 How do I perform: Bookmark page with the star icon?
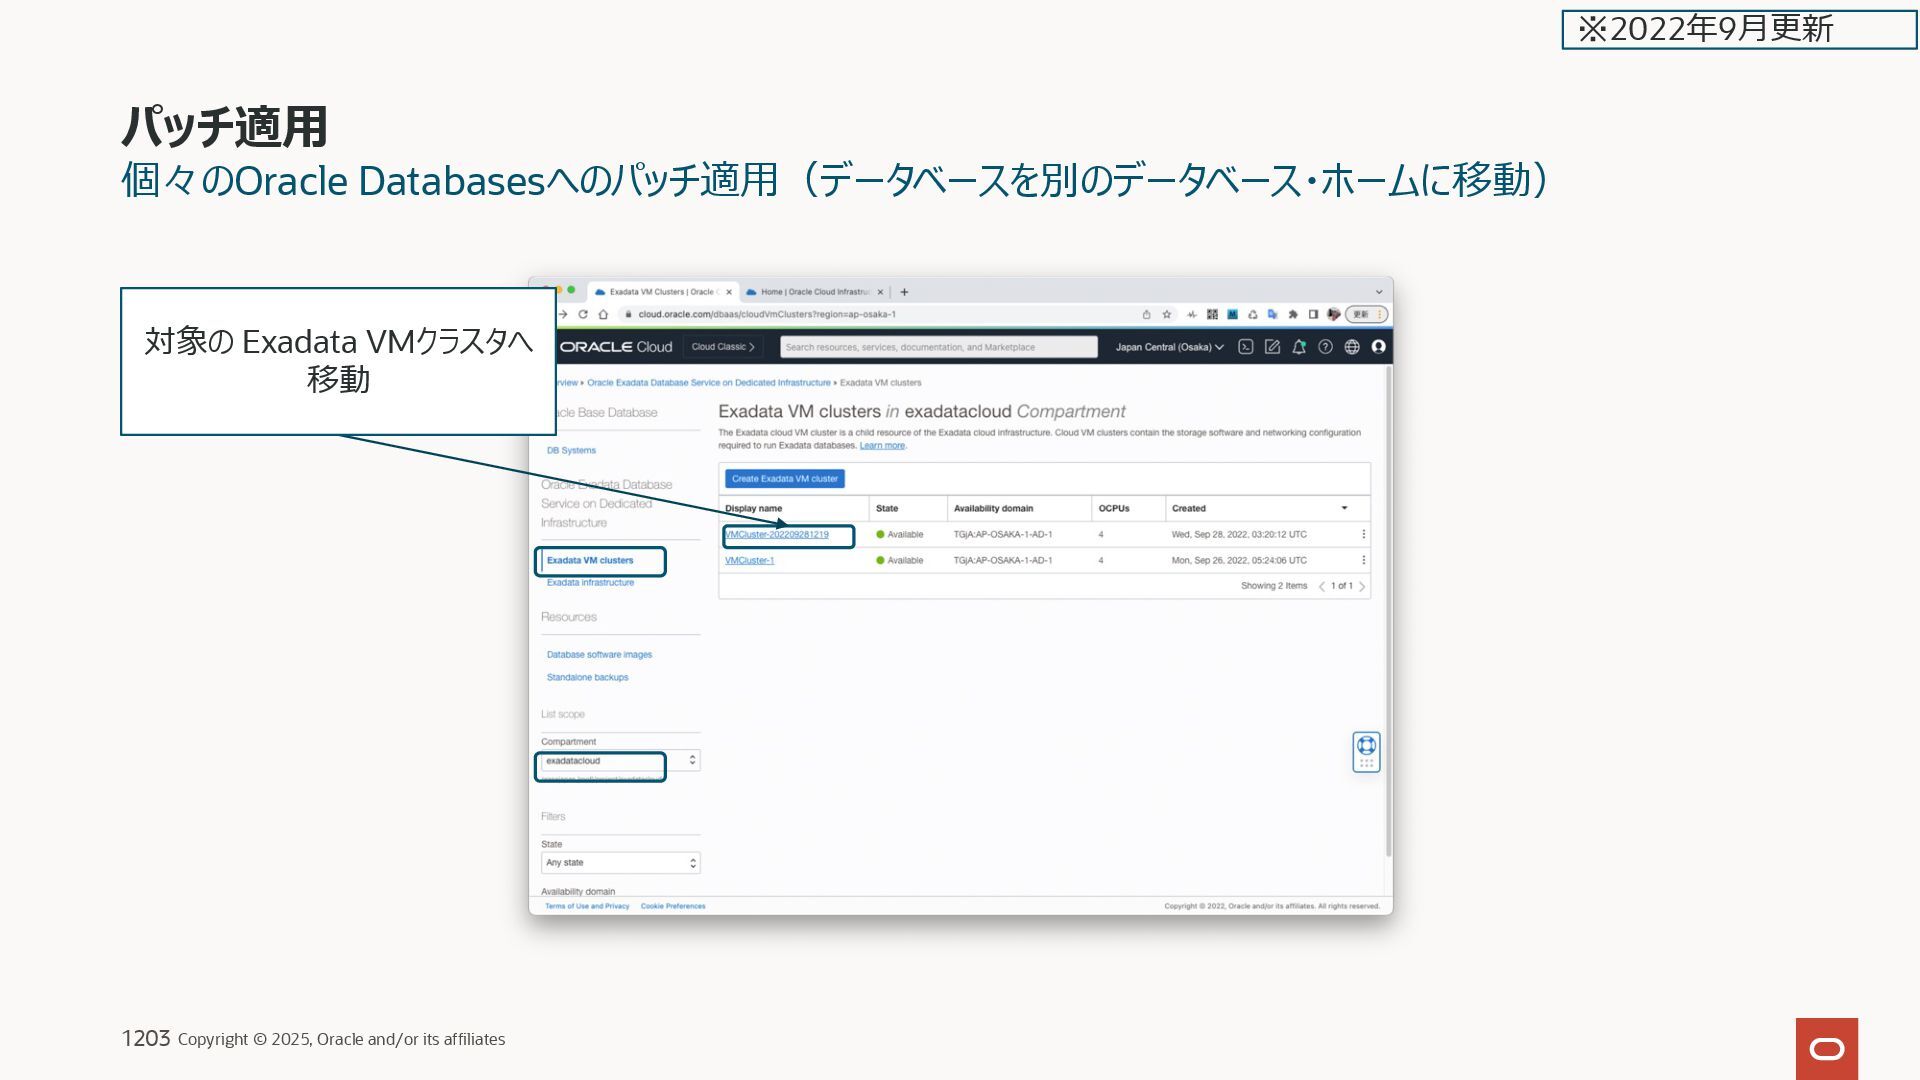click(x=1166, y=314)
